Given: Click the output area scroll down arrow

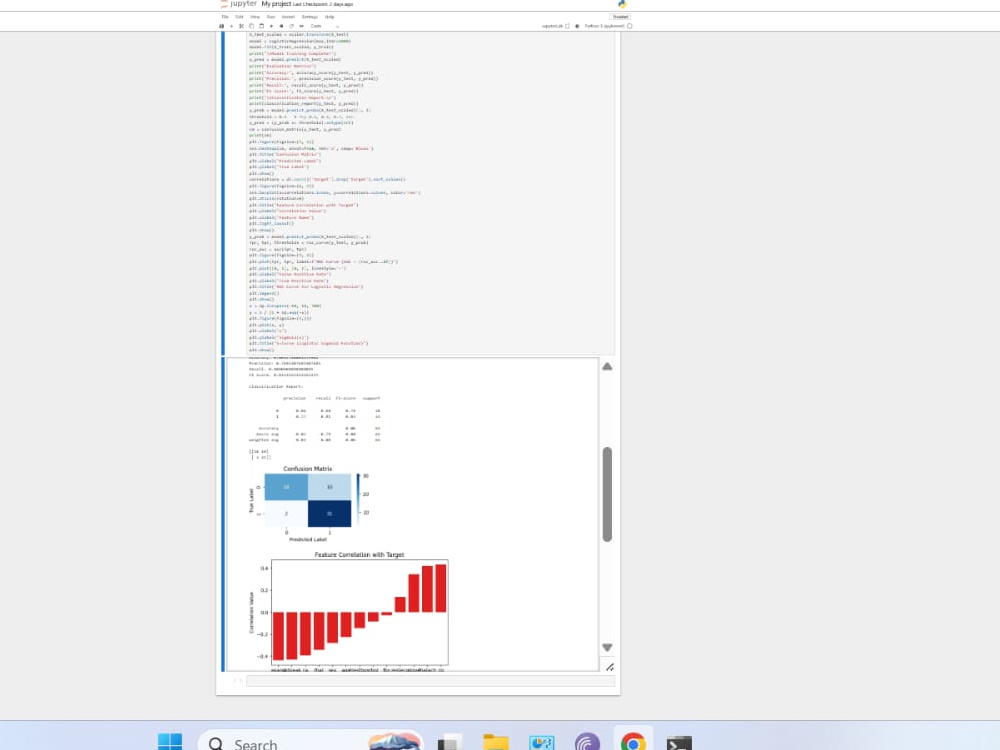Looking at the screenshot, I should pos(607,647).
